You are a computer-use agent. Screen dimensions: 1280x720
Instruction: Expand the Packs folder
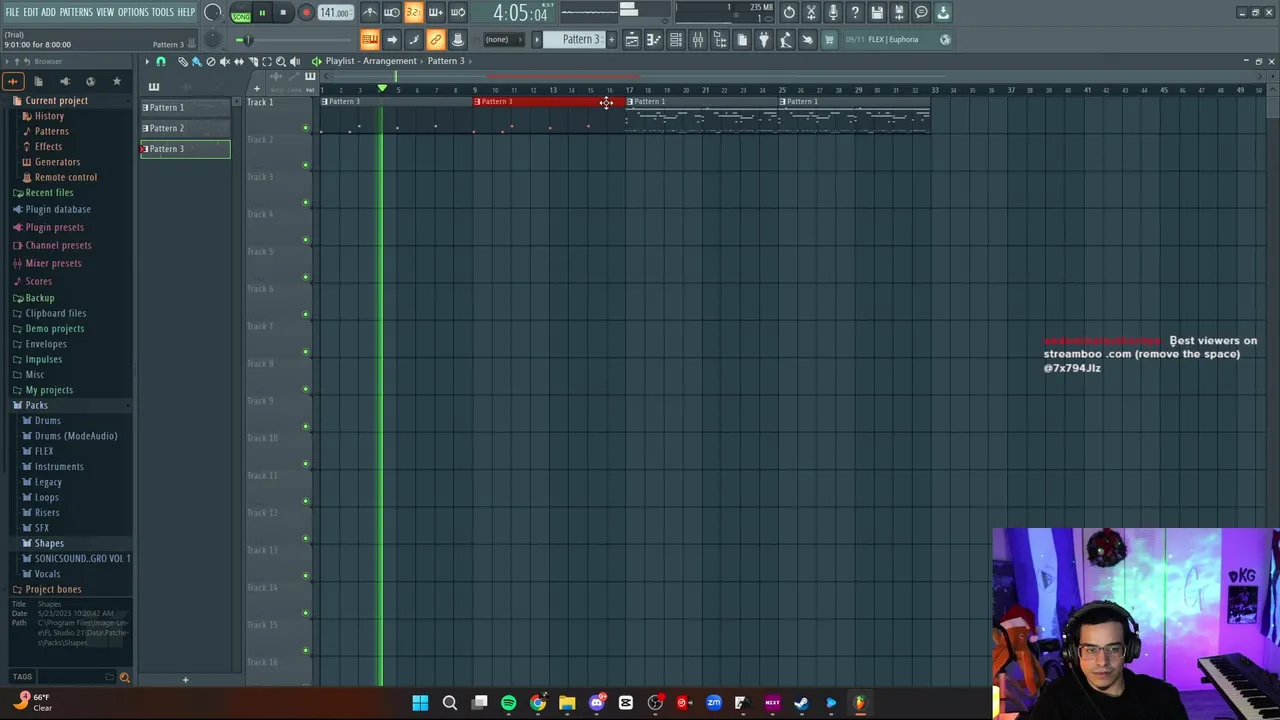tap(36, 405)
